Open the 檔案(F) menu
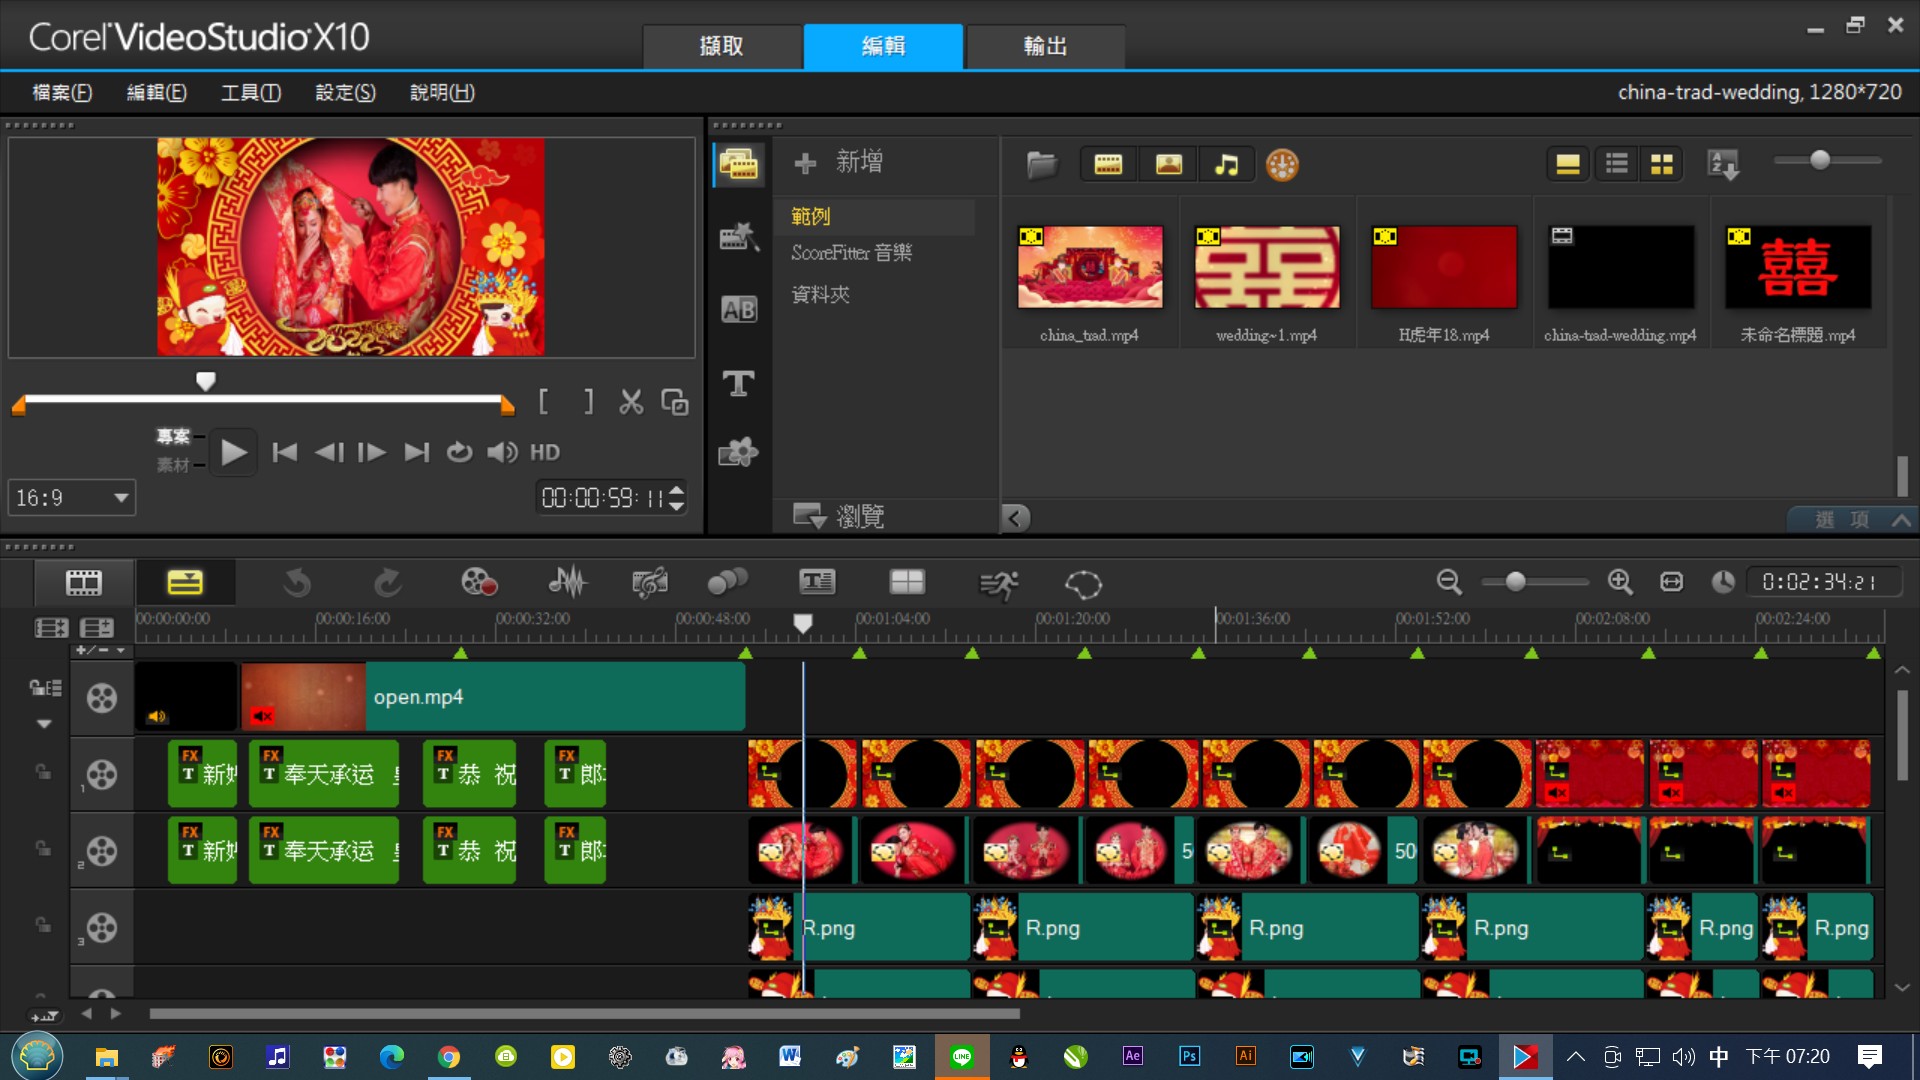The image size is (1920, 1080). (62, 92)
